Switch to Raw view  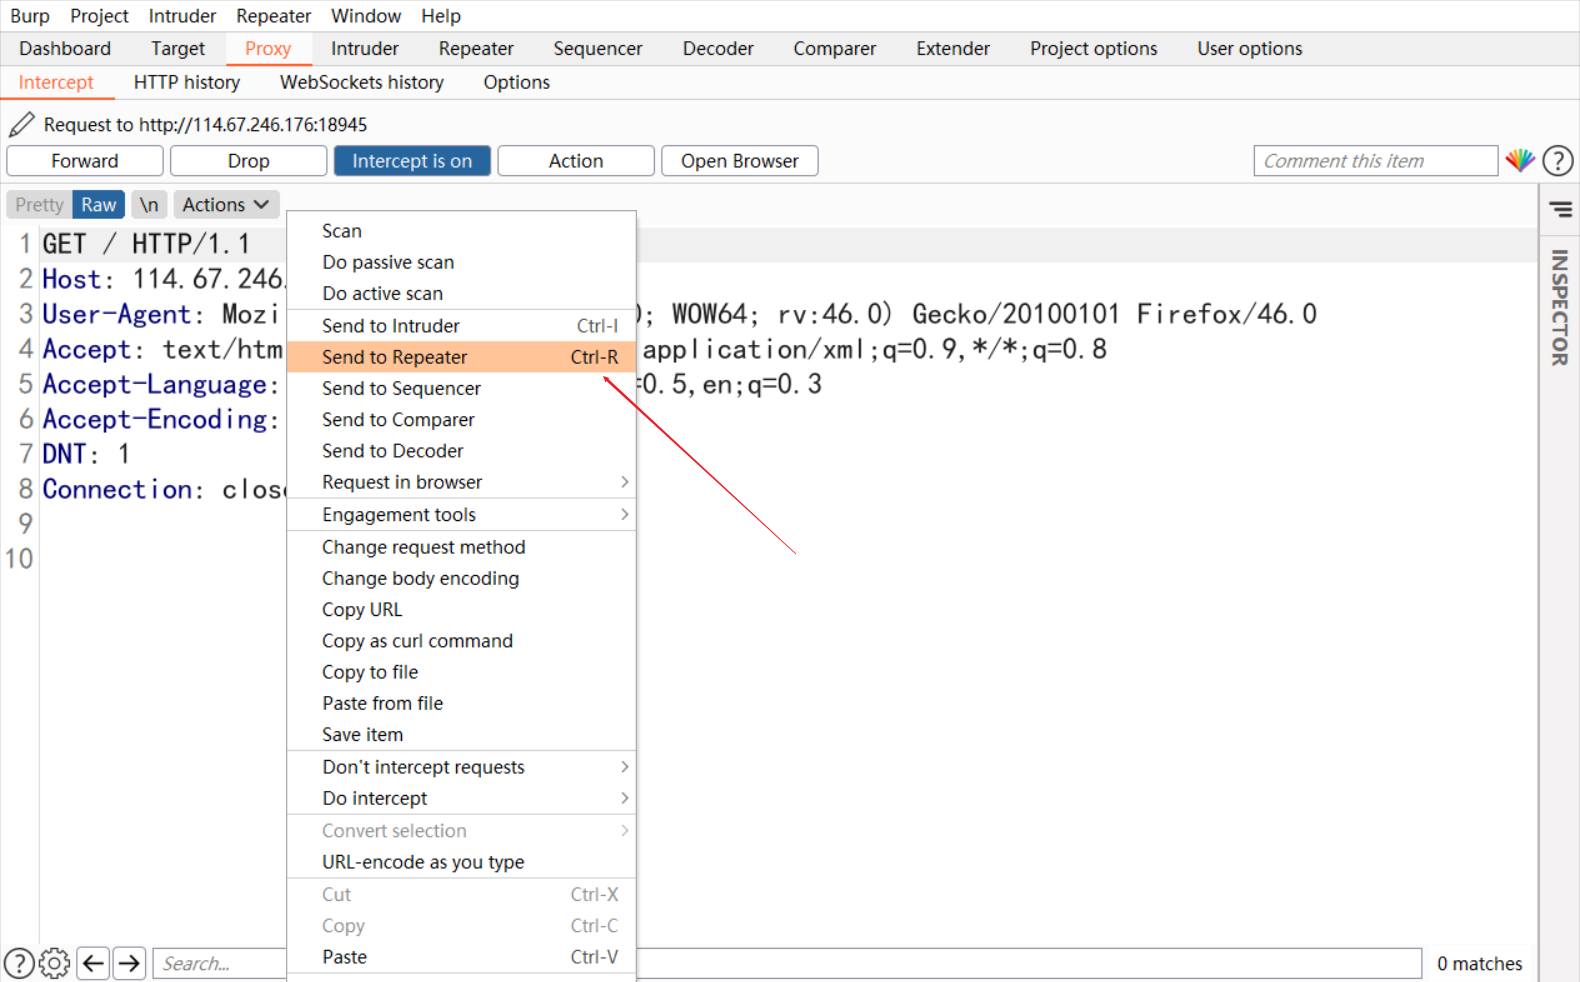(99, 205)
